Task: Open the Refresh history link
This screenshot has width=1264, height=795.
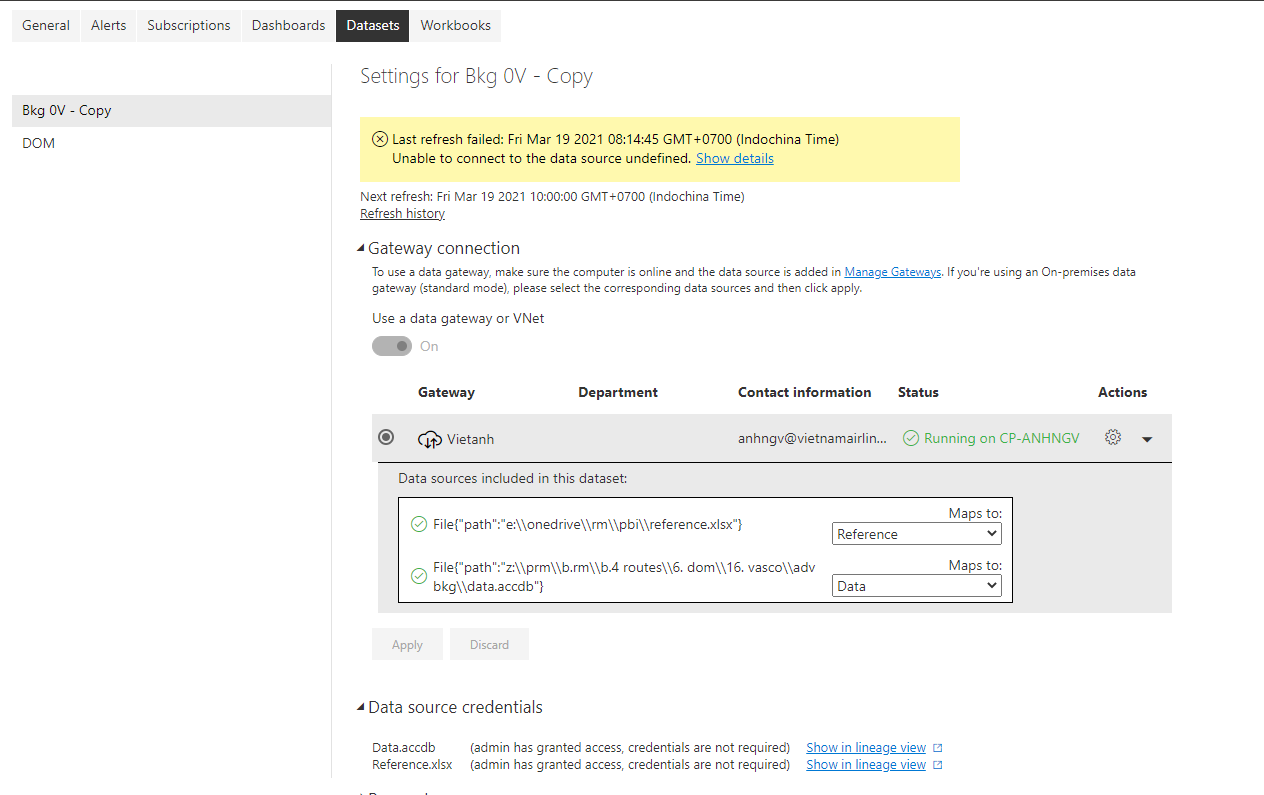Action: point(402,213)
